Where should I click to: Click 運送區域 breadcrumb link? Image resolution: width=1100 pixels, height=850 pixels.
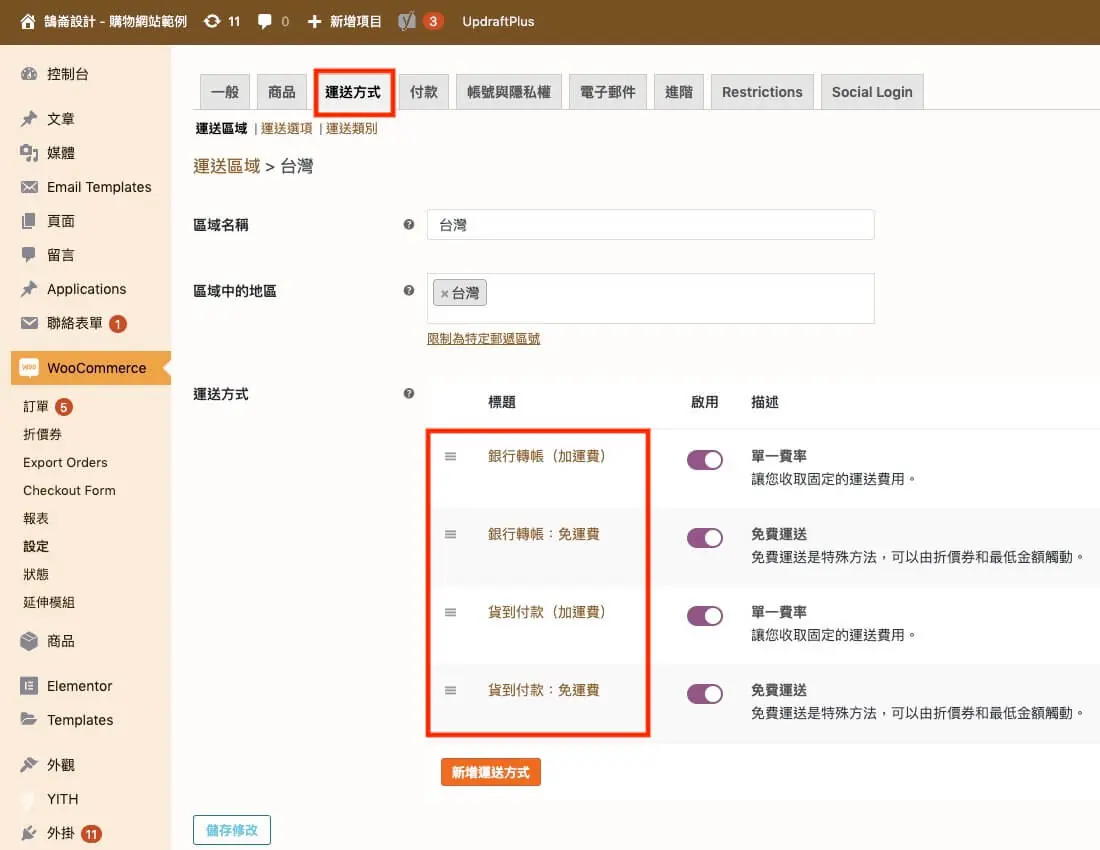(227, 166)
